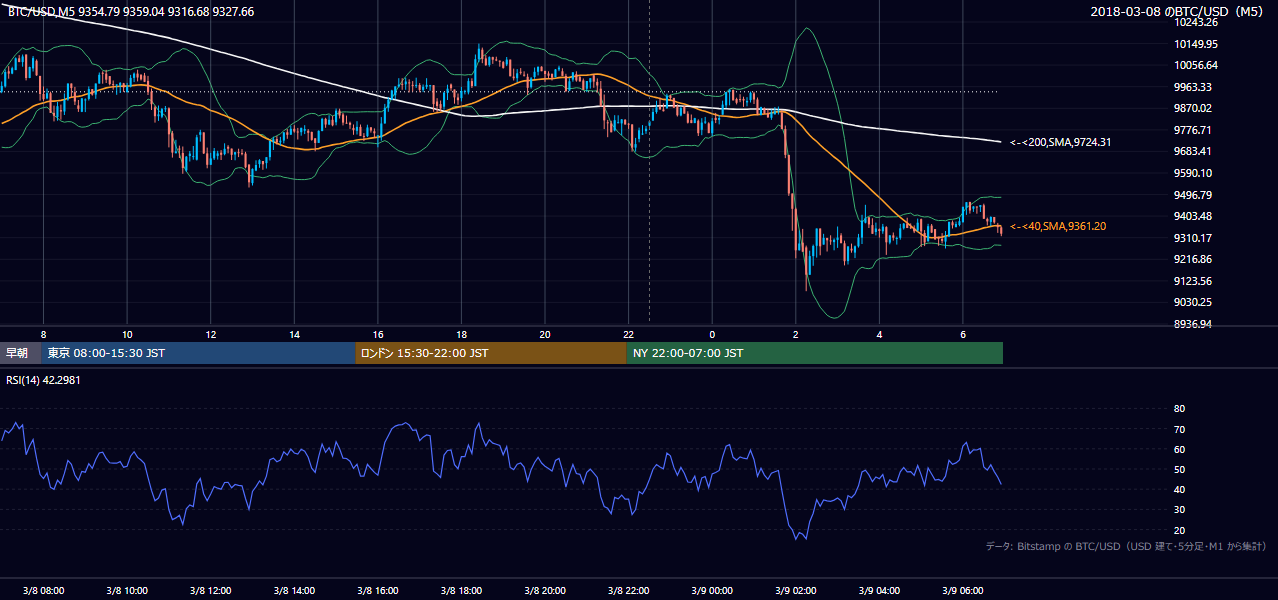Click the 40 SMA 9361.20 label
The height and width of the screenshot is (600, 1278).
pyautogui.click(x=1058, y=226)
